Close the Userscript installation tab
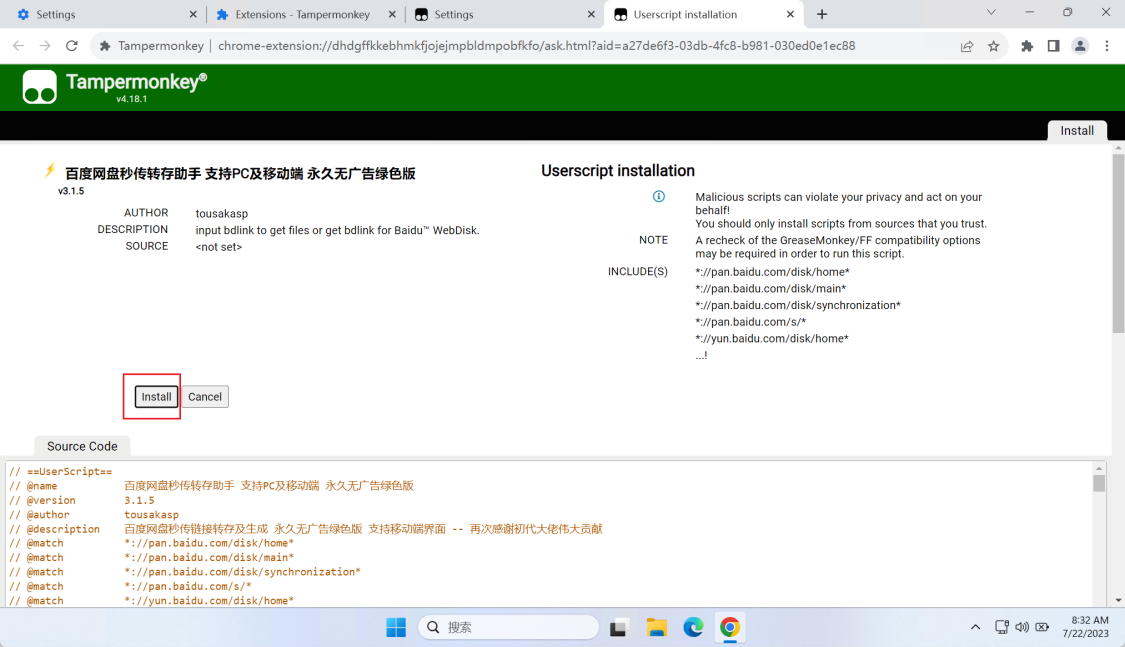The height and width of the screenshot is (647, 1125). click(790, 14)
